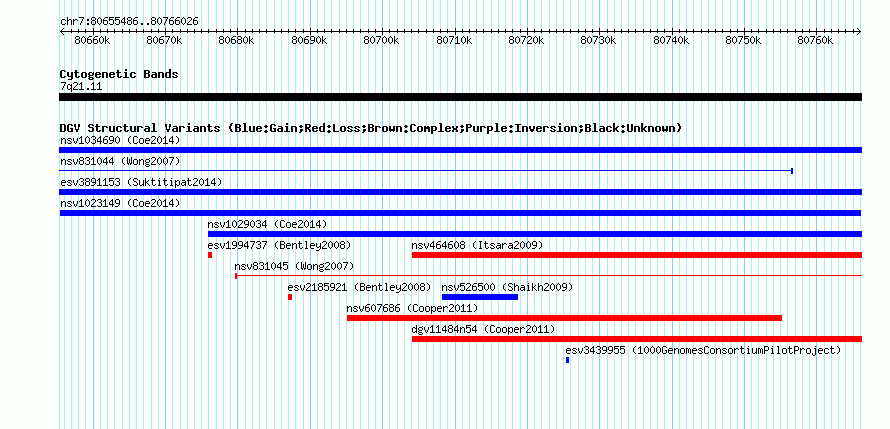Image resolution: width=890 pixels, height=429 pixels.
Task: Click the esv3891153 (Suktitipat2014) blue bar
Action: [460, 192]
